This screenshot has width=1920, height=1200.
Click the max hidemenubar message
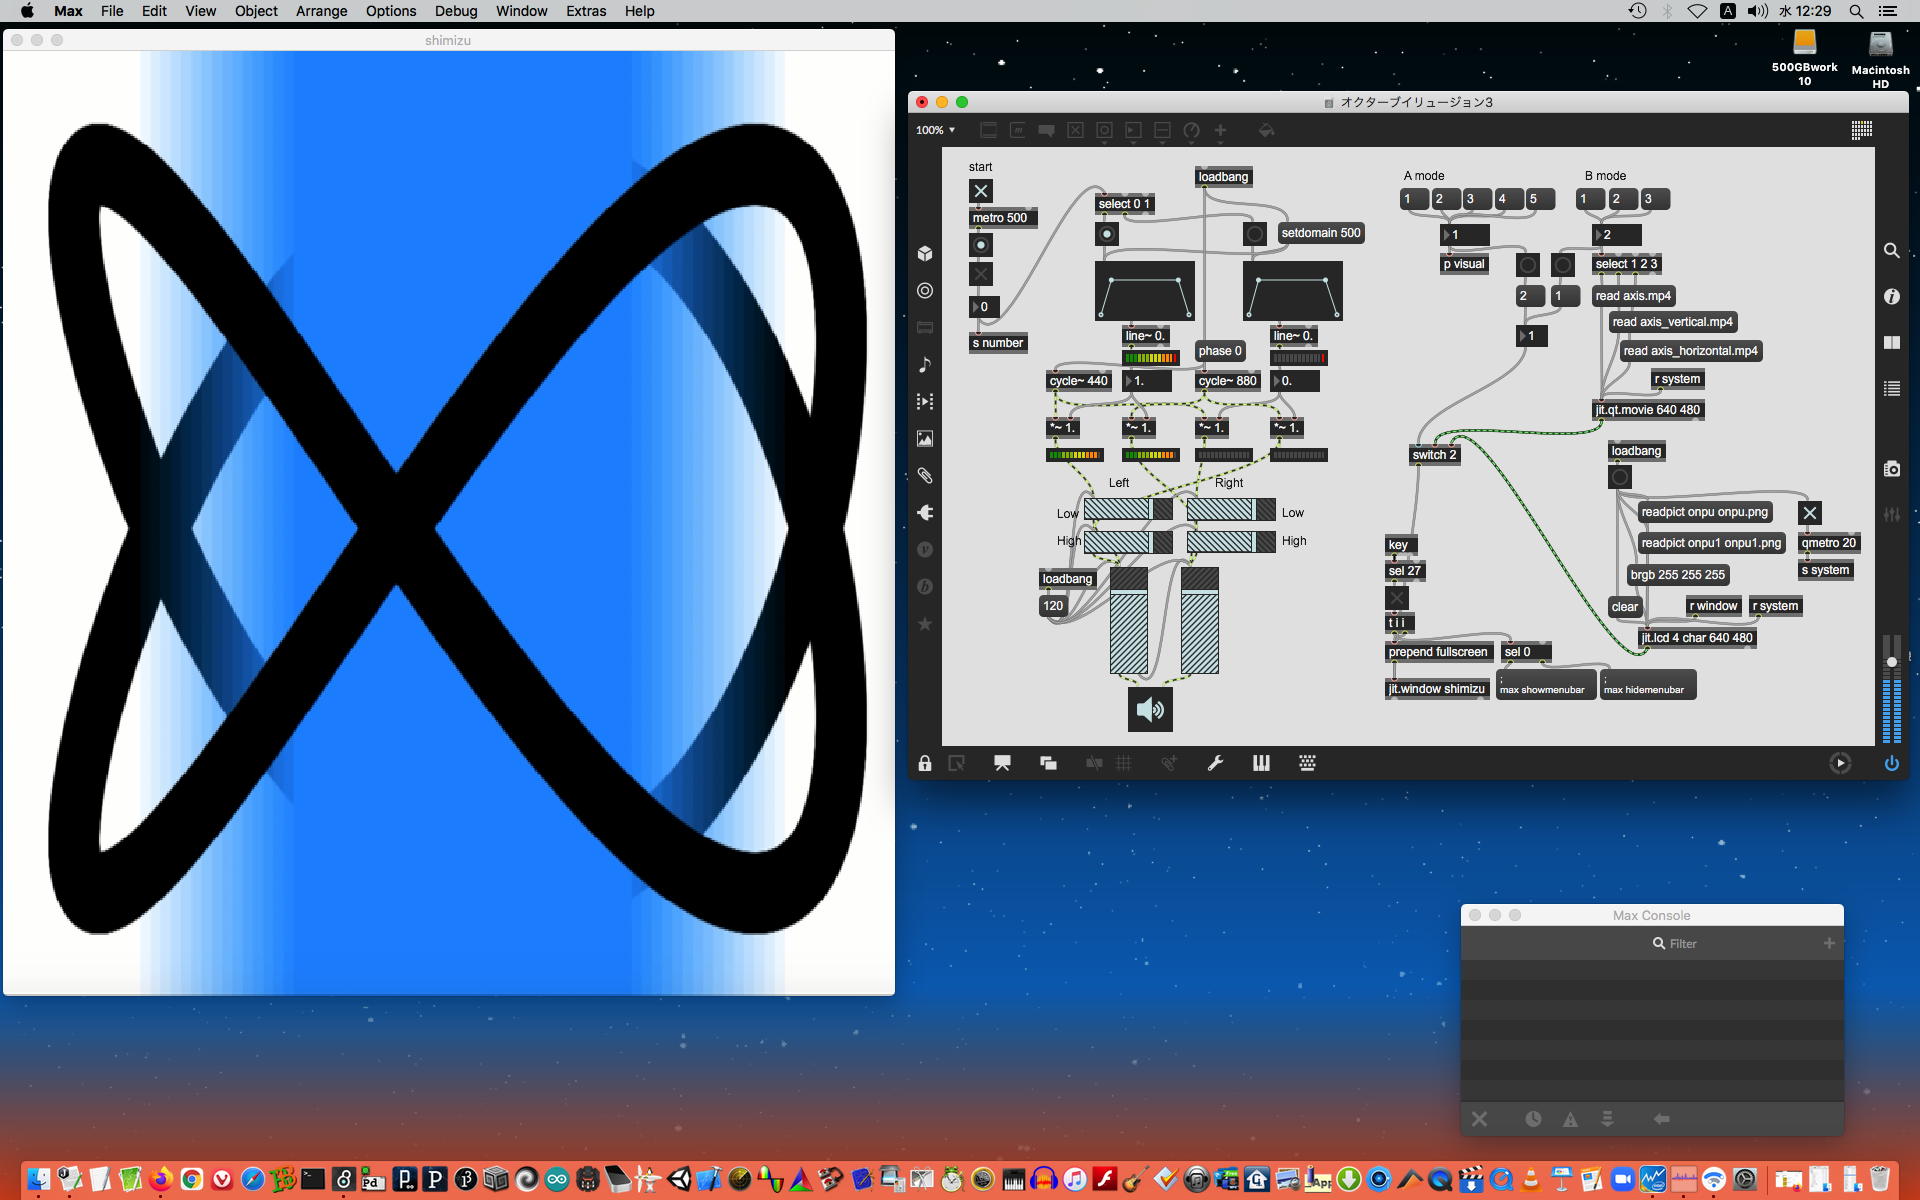pos(1646,687)
